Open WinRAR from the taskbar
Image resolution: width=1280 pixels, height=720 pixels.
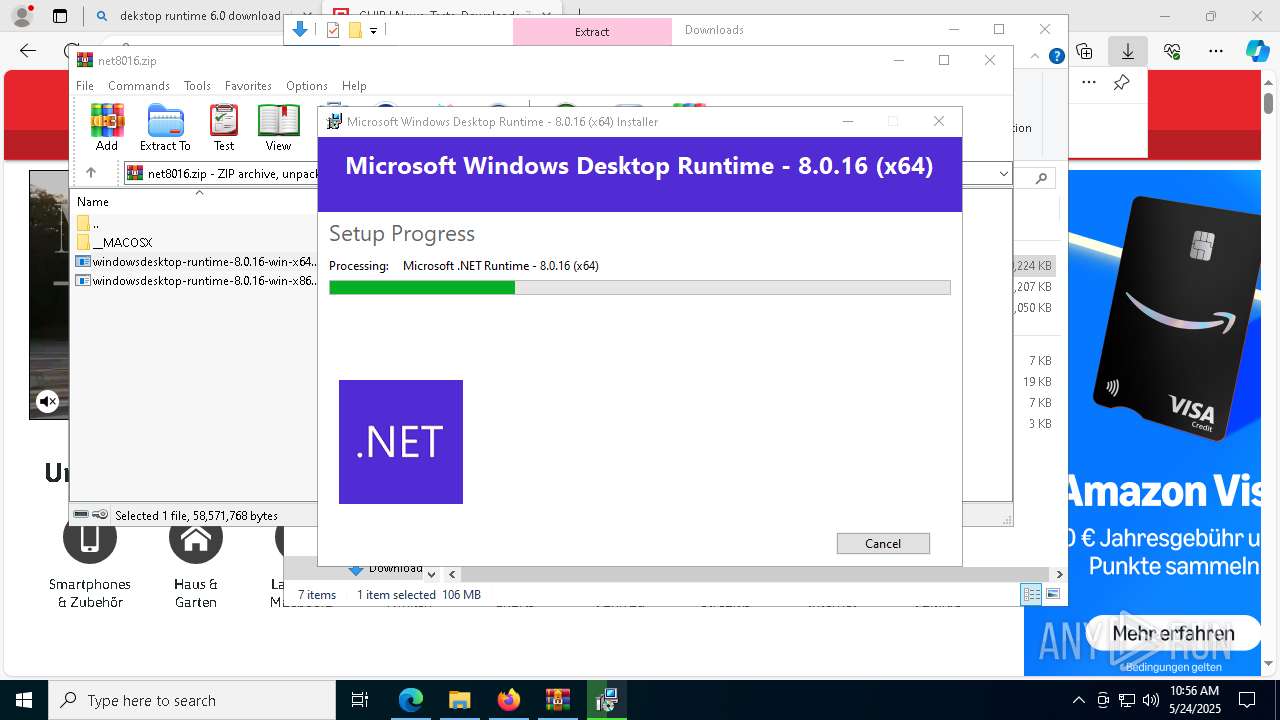[x=558, y=700]
